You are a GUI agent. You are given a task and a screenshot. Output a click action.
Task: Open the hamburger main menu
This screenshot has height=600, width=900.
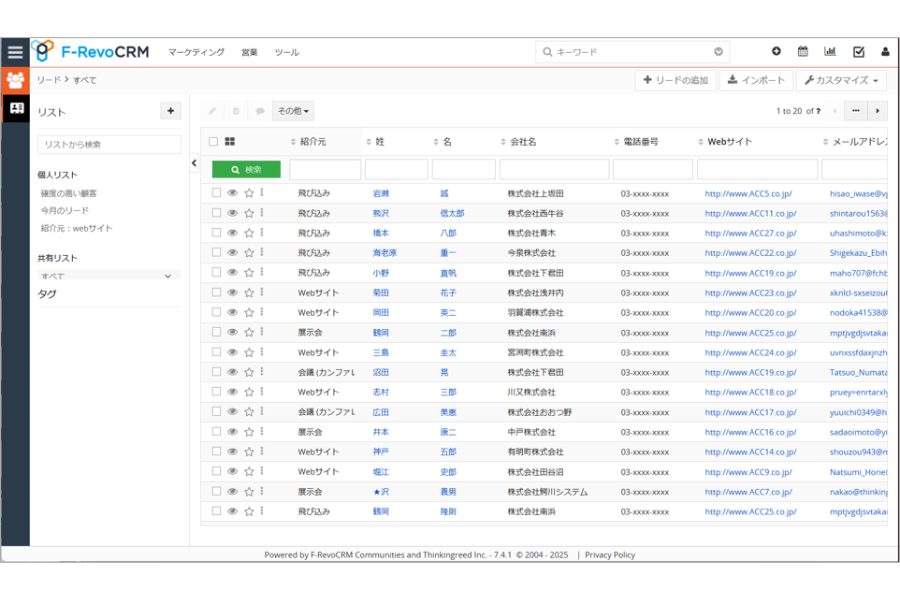15,52
